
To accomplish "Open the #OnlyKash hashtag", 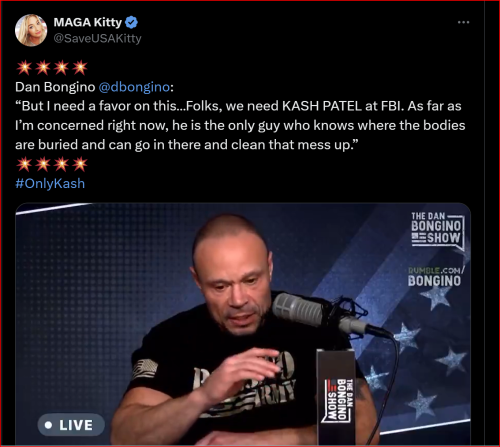I will pos(50,184).
